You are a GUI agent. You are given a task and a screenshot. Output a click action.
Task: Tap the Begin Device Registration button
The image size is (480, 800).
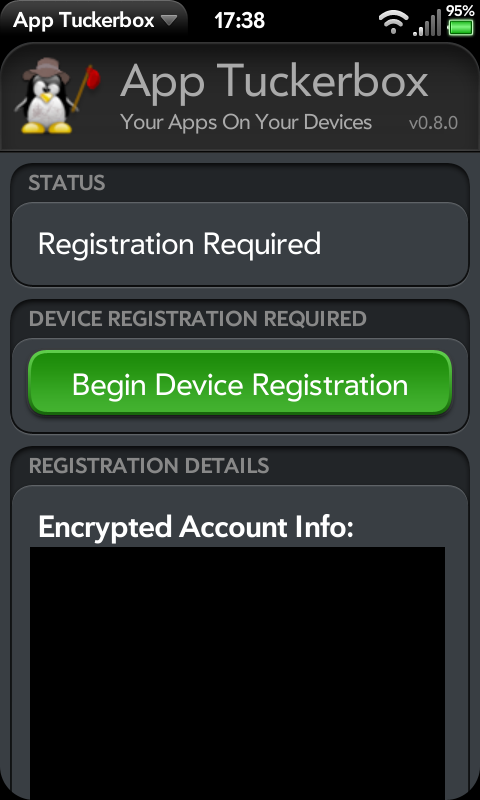pos(240,383)
